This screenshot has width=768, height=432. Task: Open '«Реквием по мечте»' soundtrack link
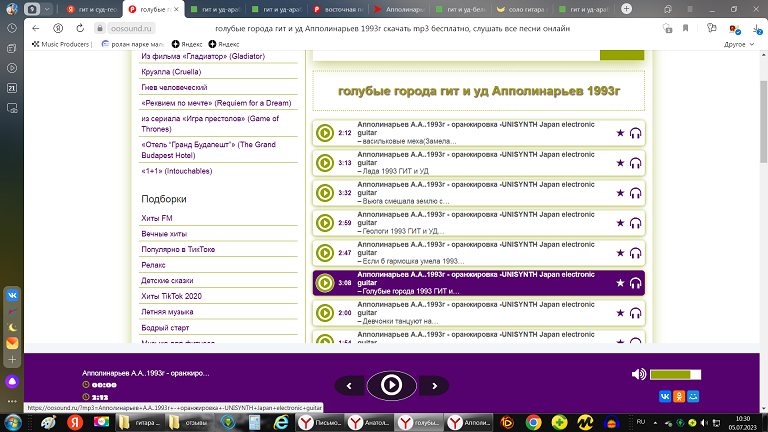(x=216, y=103)
